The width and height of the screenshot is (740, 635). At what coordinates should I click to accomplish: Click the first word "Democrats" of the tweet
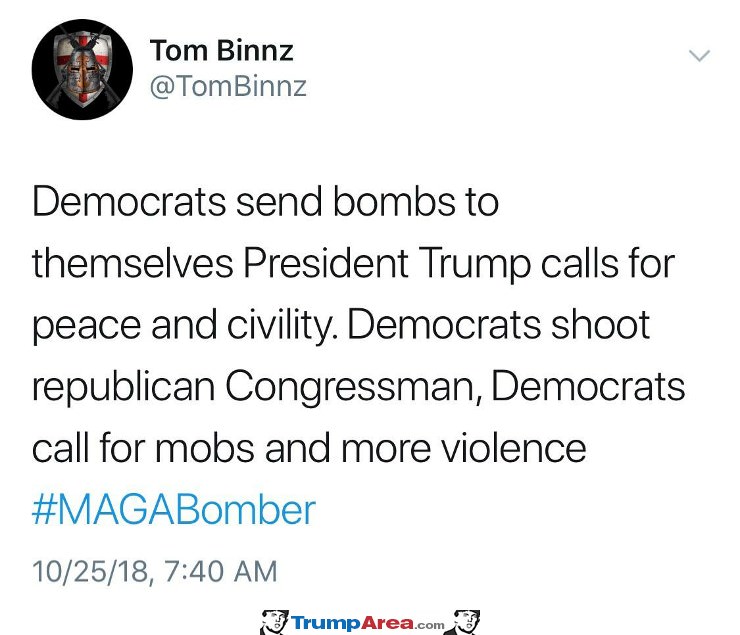pyautogui.click(x=129, y=202)
